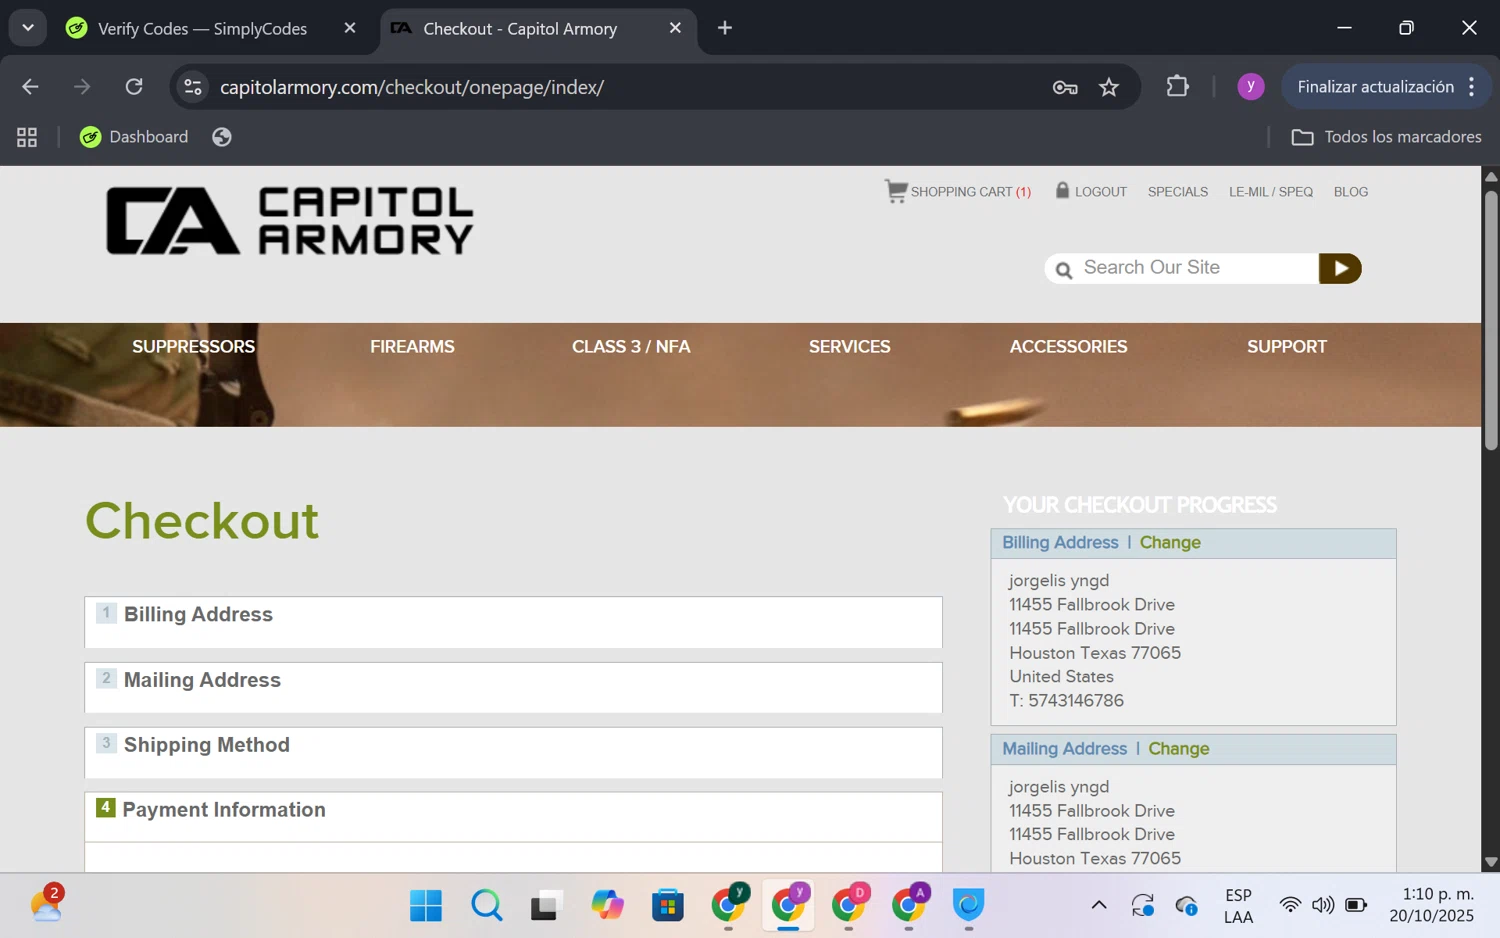1500x938 pixels.
Task: Open the Specials link
Action: [1177, 192]
